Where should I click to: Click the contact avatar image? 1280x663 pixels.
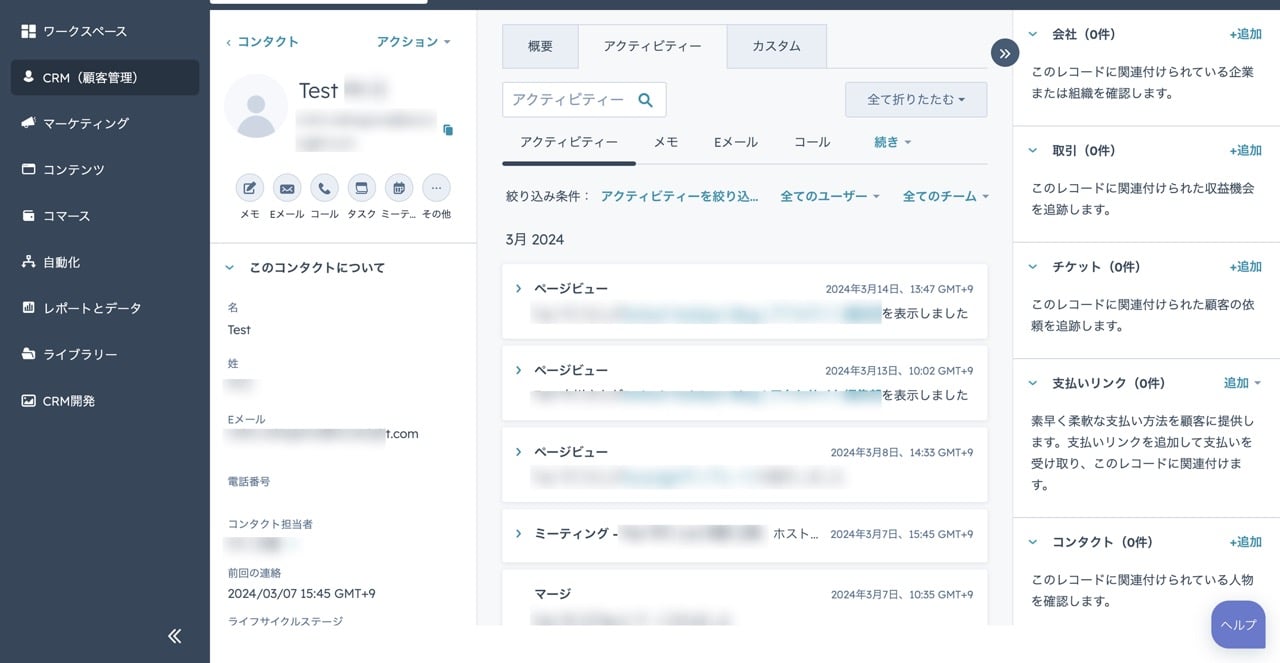(256, 106)
